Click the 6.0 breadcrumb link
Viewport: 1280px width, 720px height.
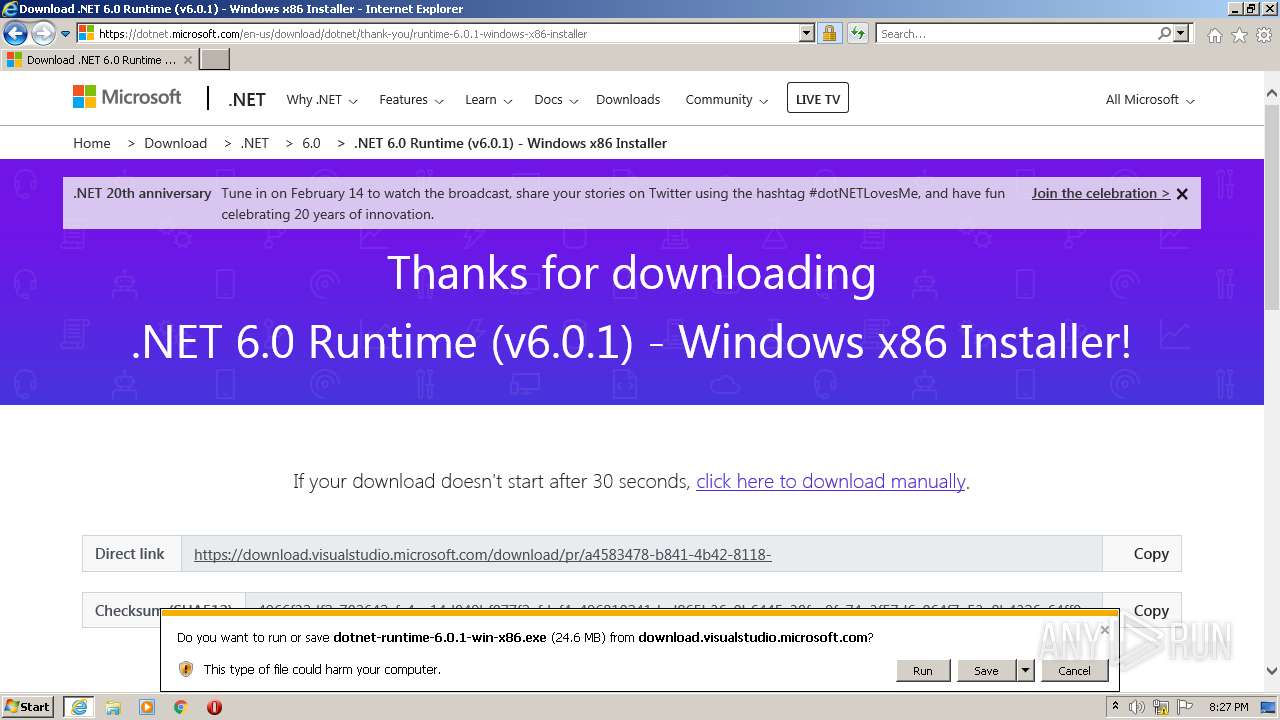tap(311, 143)
